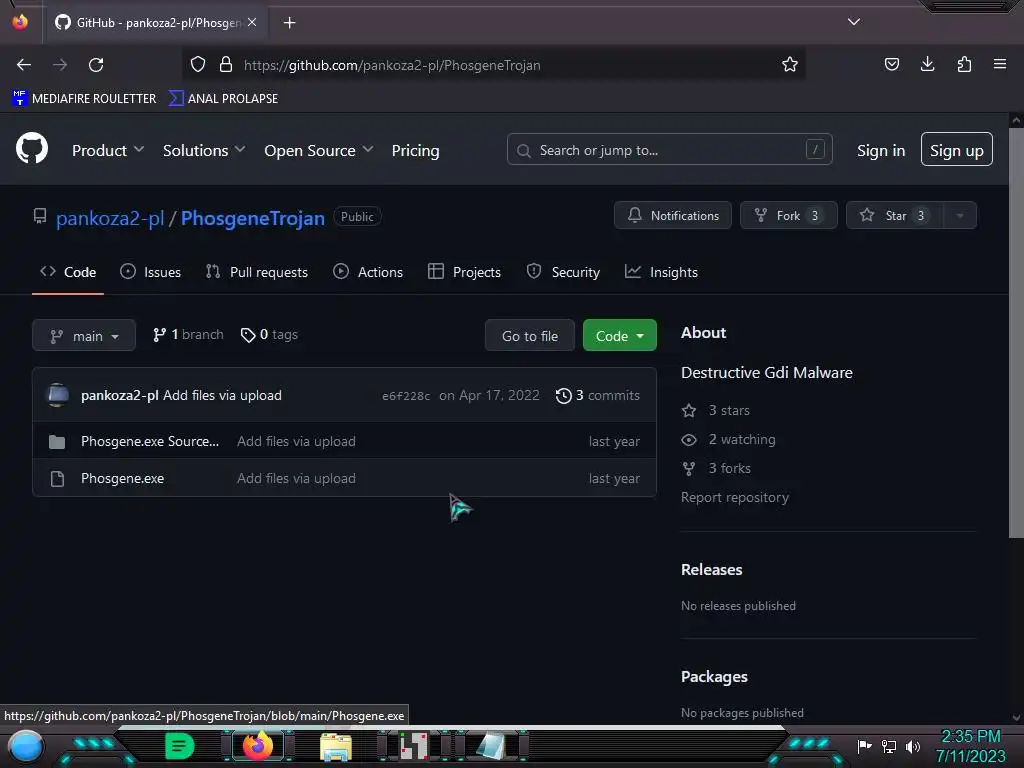Open the Releases heading link
1024x768 pixels.
(x=712, y=569)
